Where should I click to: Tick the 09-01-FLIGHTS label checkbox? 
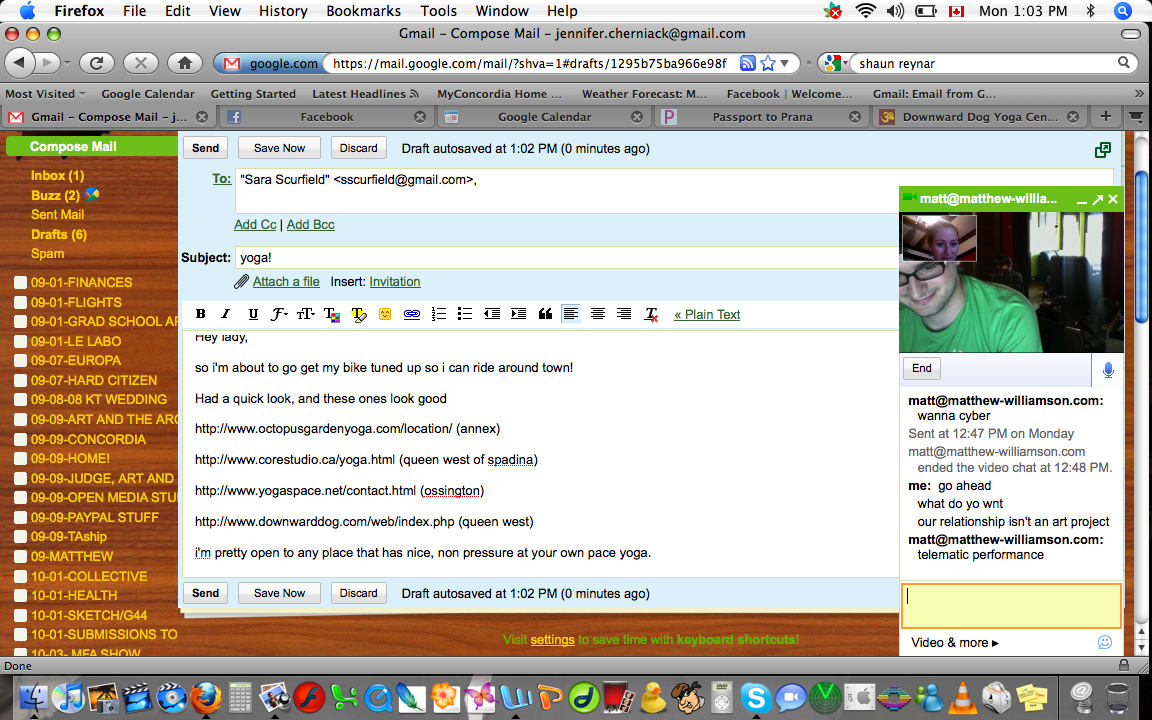tap(21, 302)
